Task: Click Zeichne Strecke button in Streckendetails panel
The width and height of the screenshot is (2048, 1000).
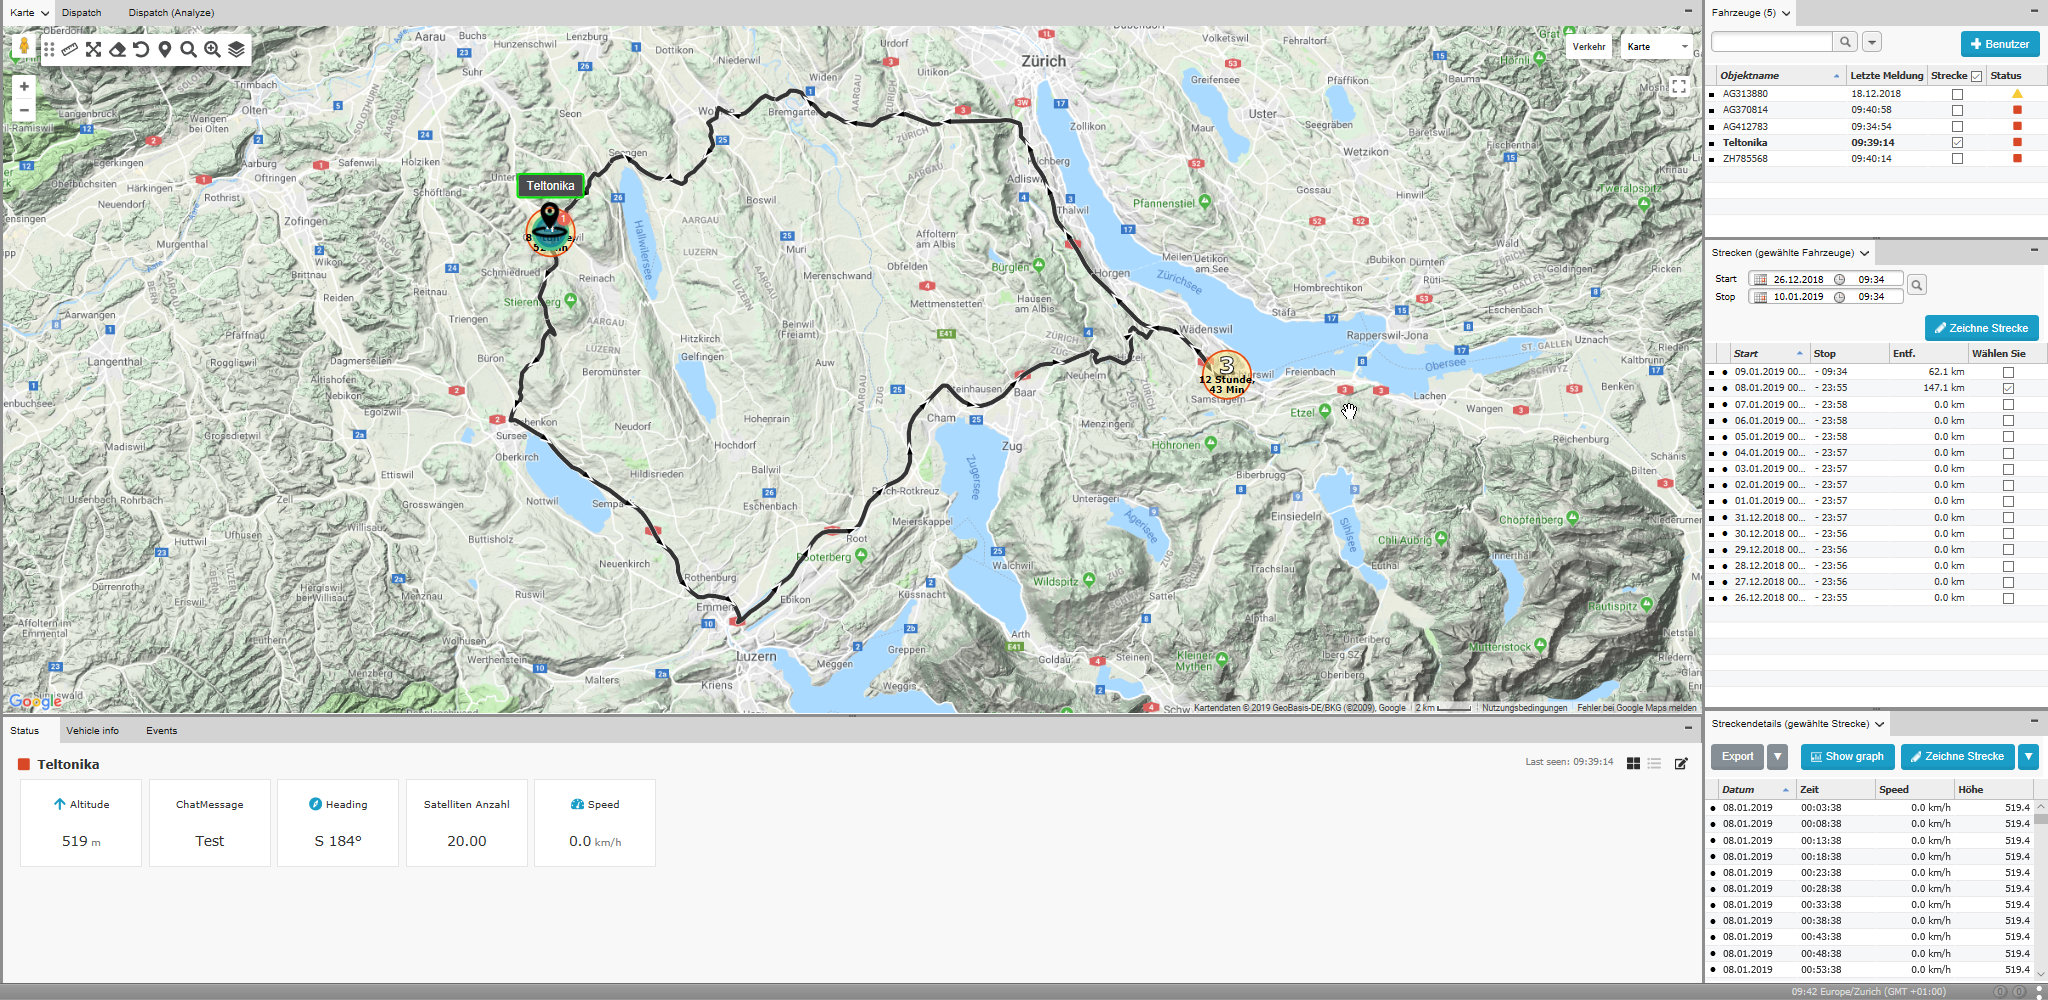Action: (x=1958, y=757)
